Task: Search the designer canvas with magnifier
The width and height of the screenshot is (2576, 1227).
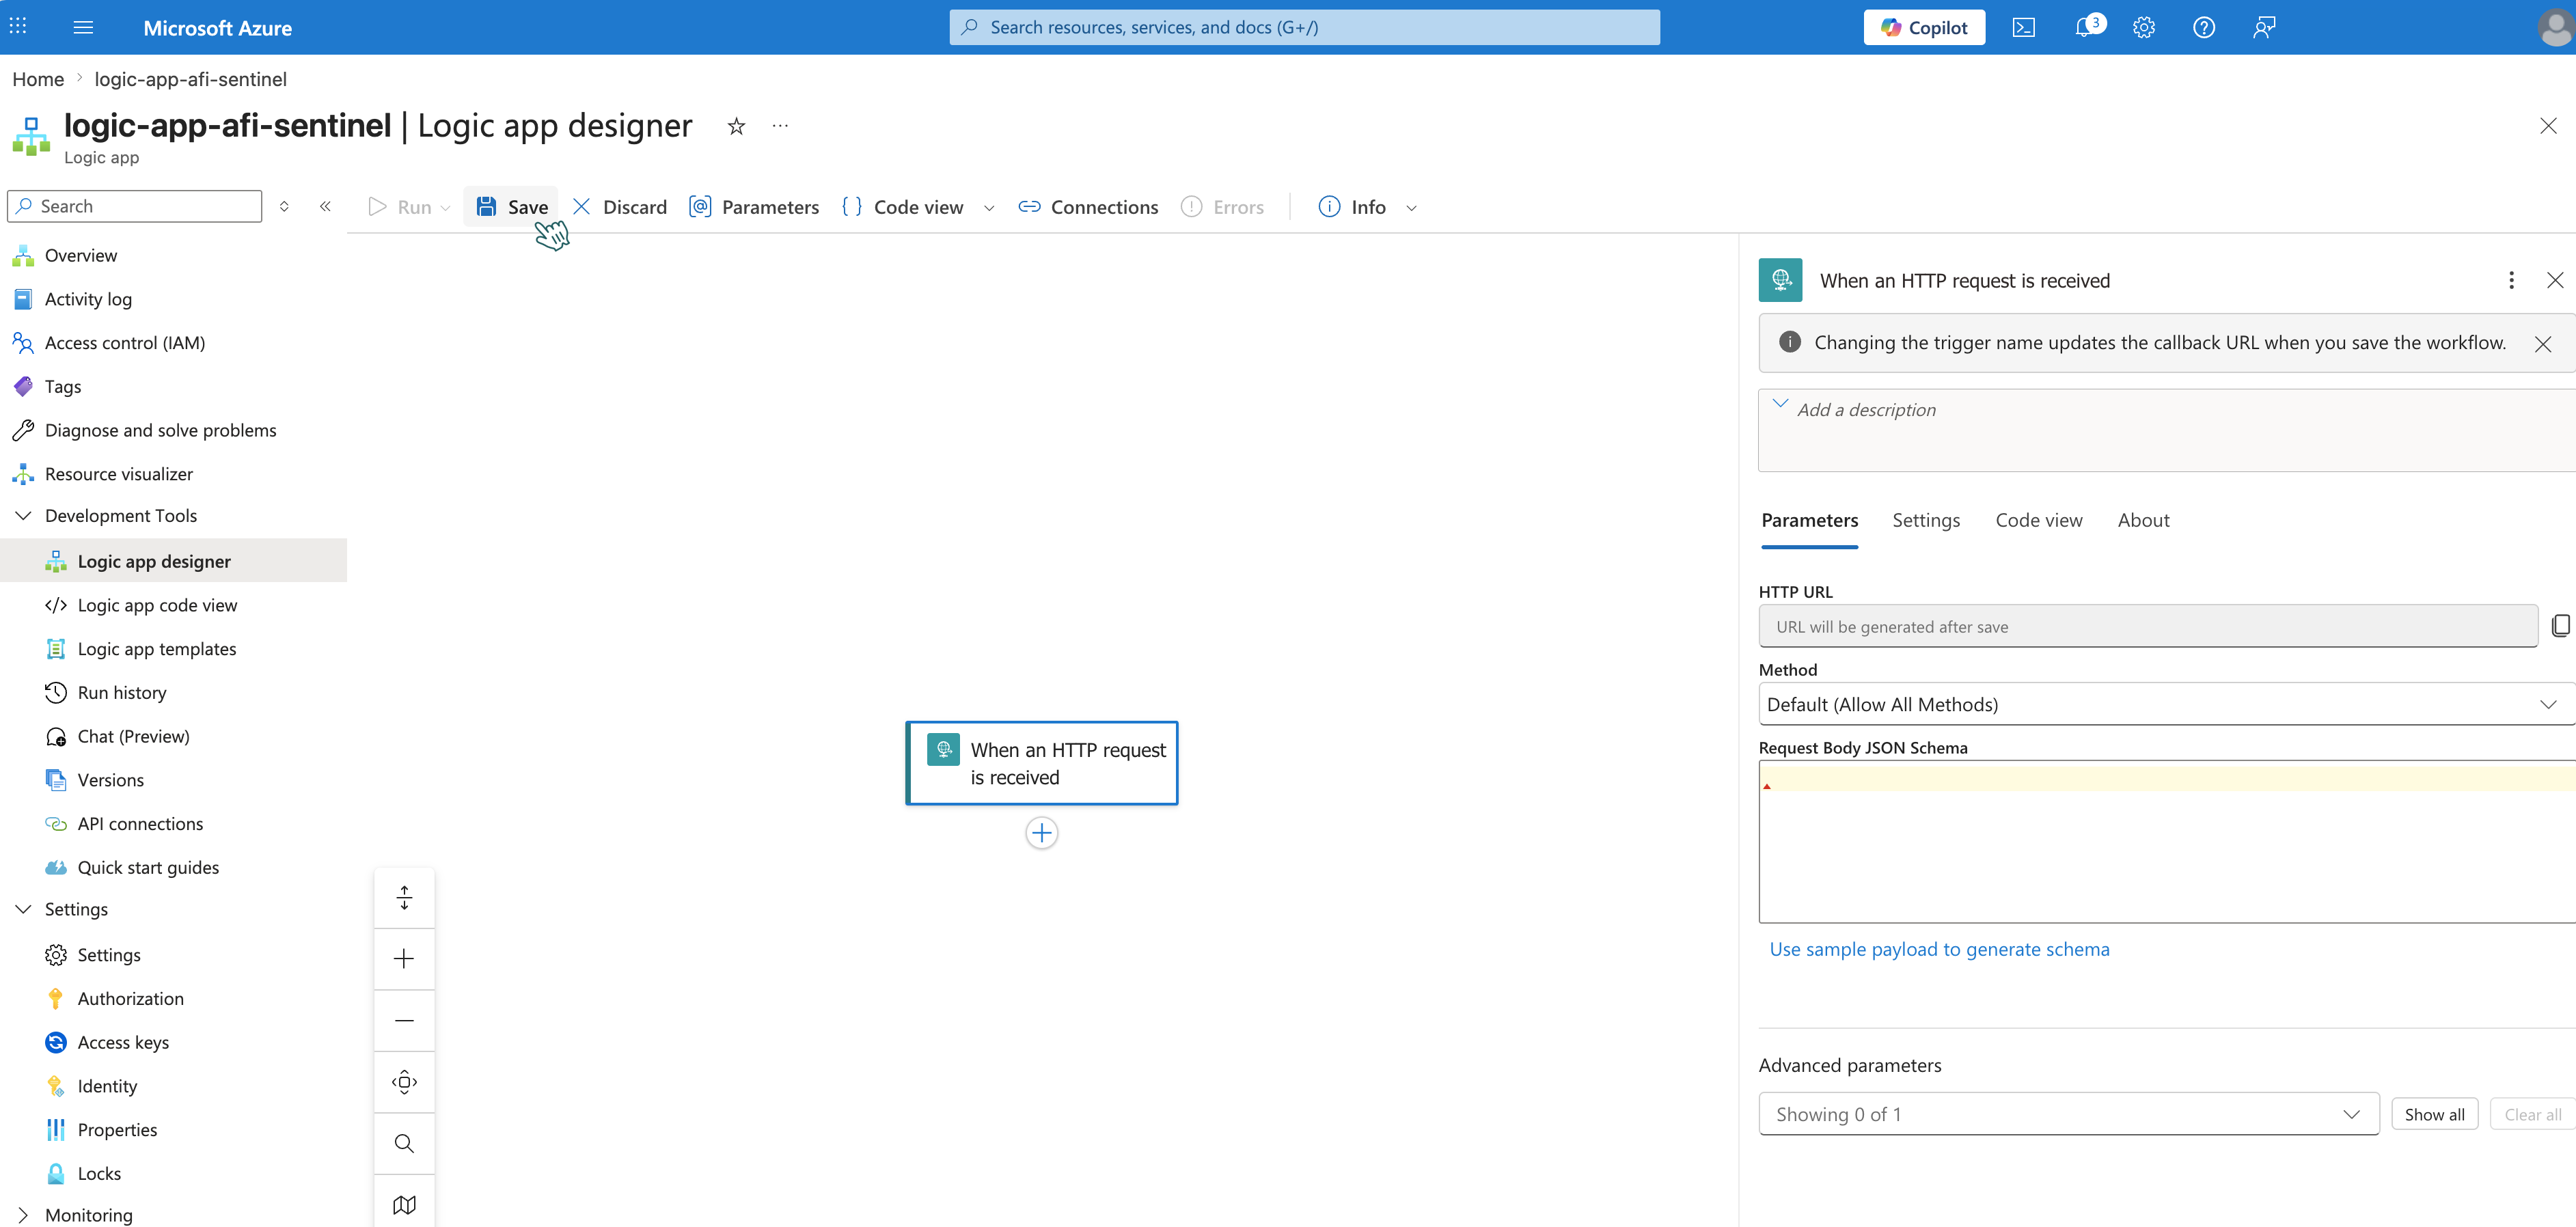Action: coord(404,1143)
